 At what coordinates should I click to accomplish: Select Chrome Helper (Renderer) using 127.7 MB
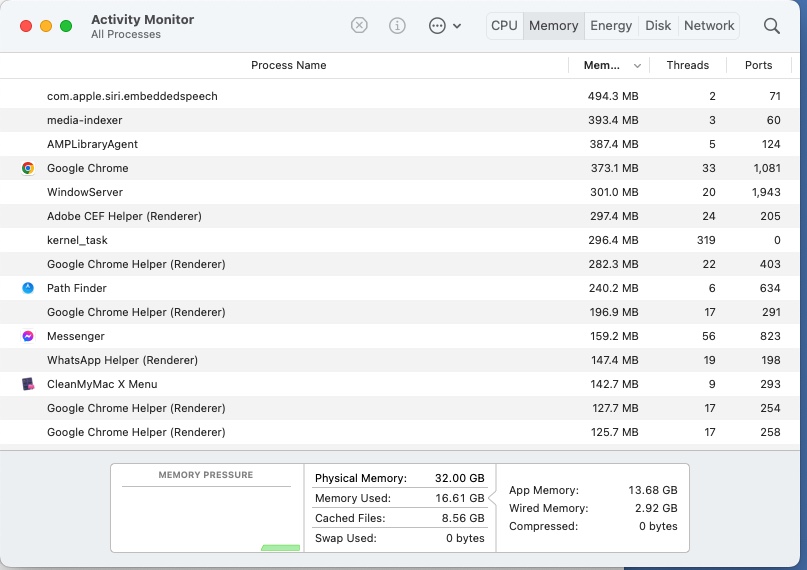tap(136, 408)
